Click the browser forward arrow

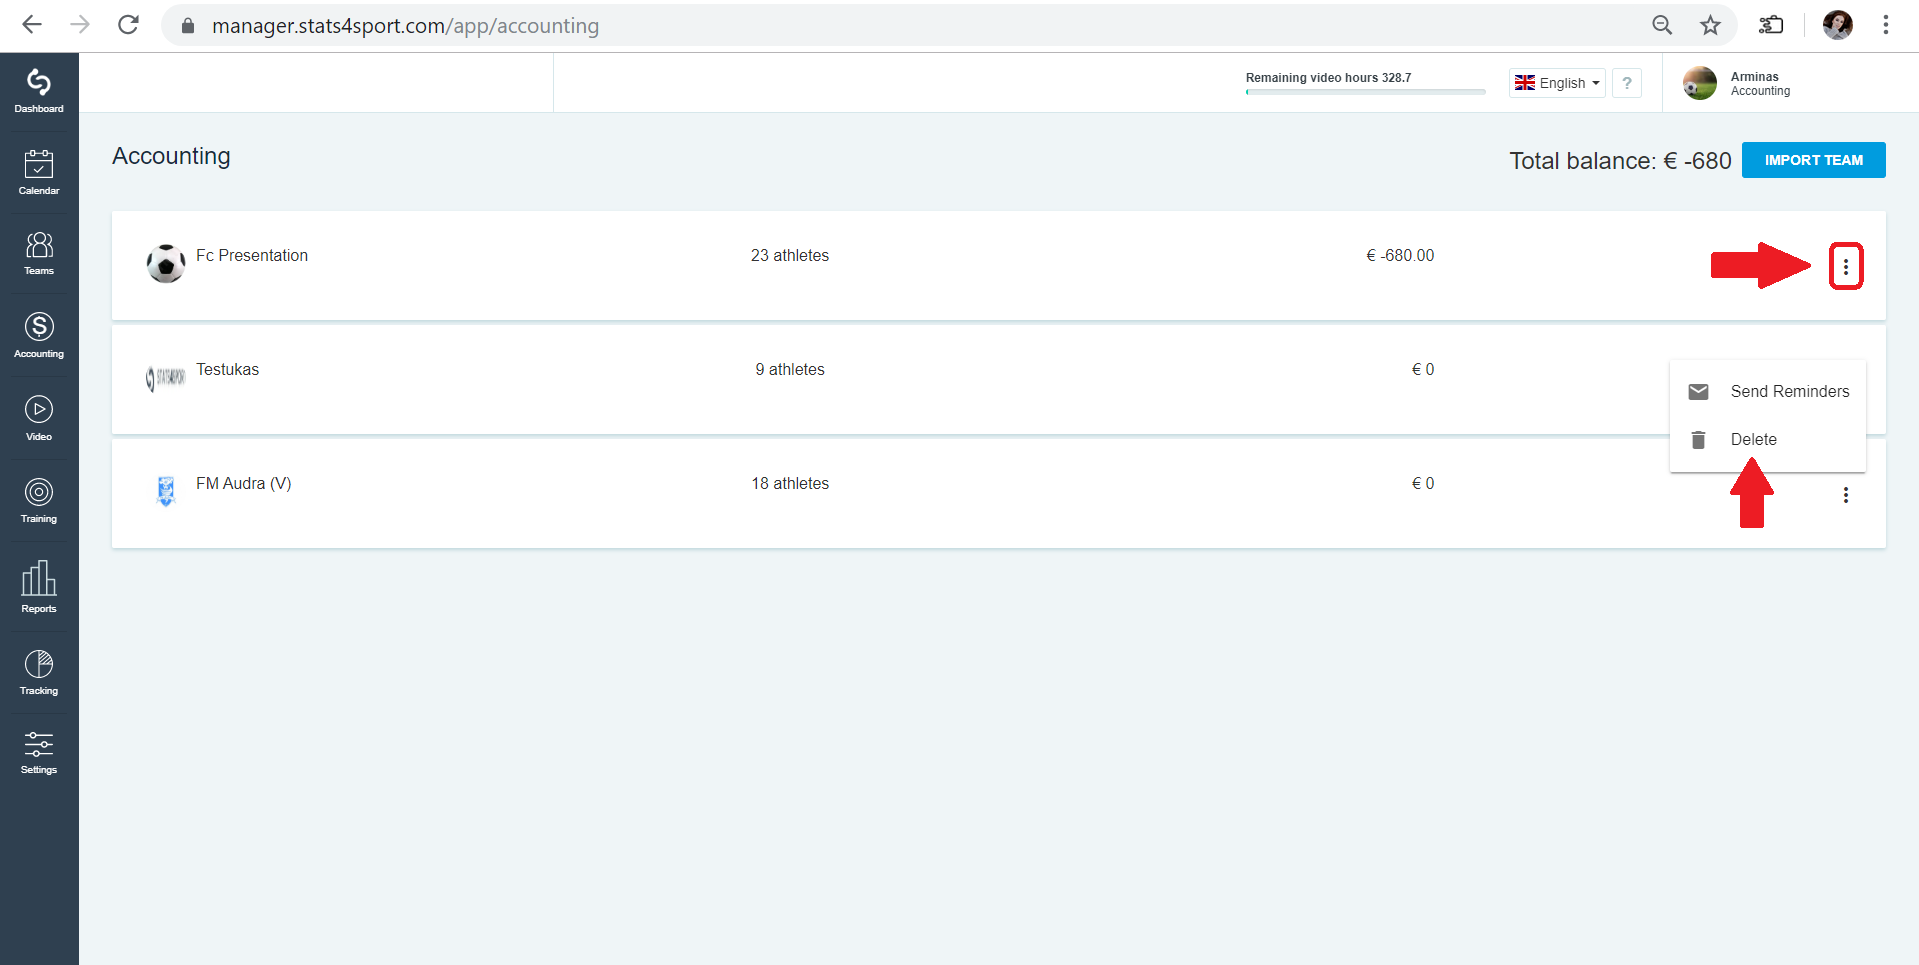tap(80, 25)
